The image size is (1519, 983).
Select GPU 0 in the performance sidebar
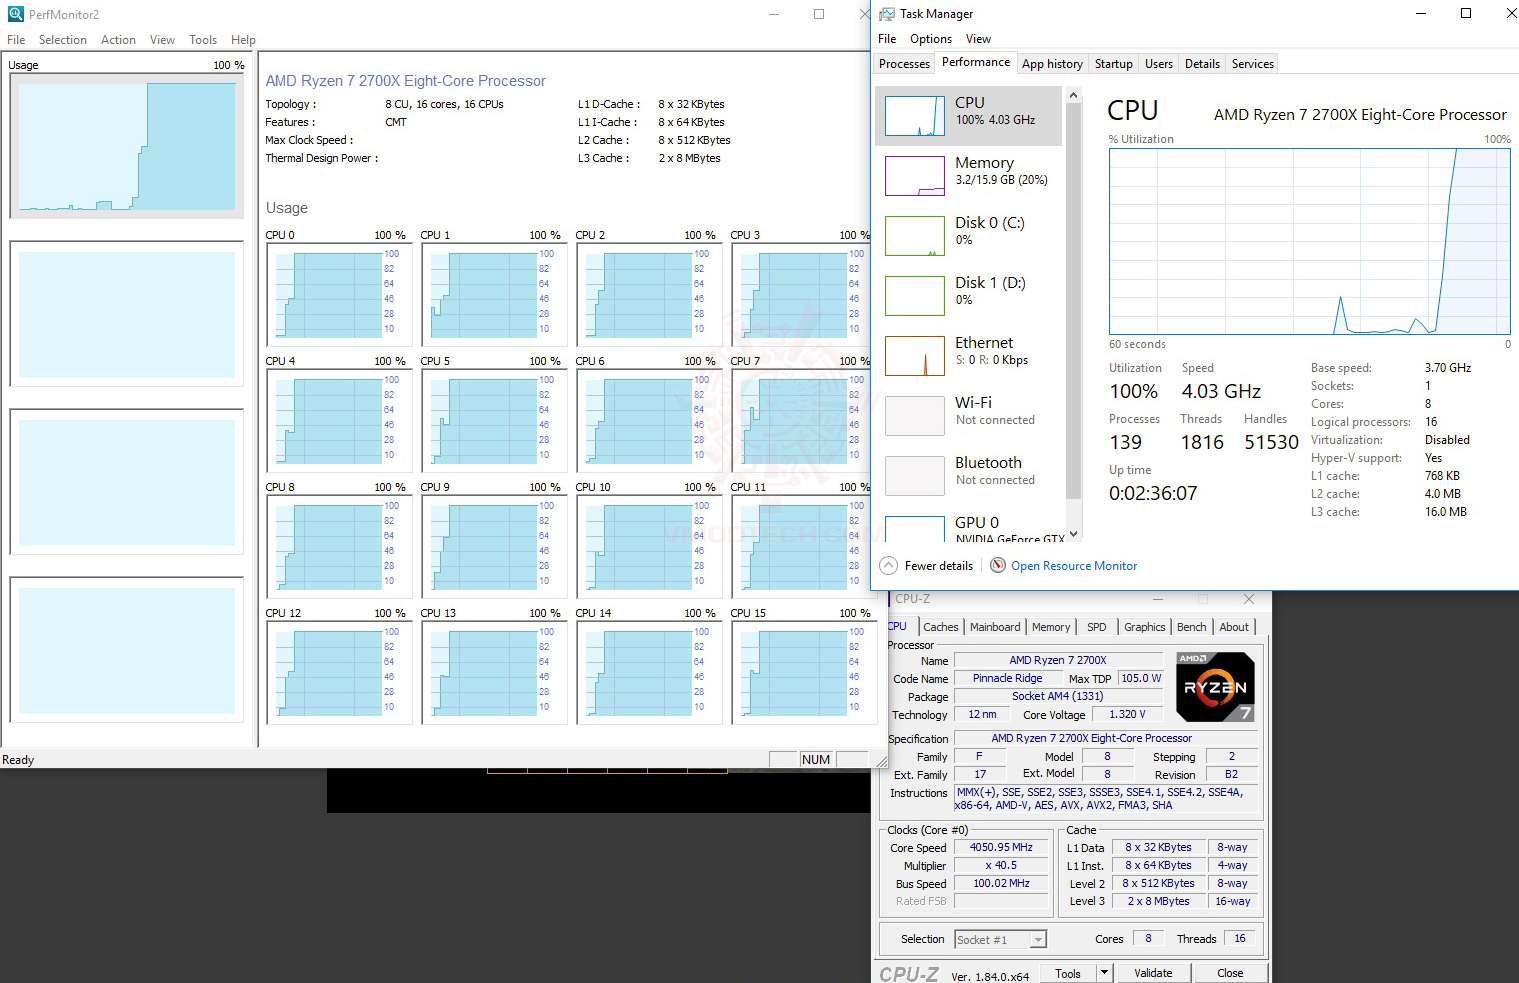pos(969,525)
